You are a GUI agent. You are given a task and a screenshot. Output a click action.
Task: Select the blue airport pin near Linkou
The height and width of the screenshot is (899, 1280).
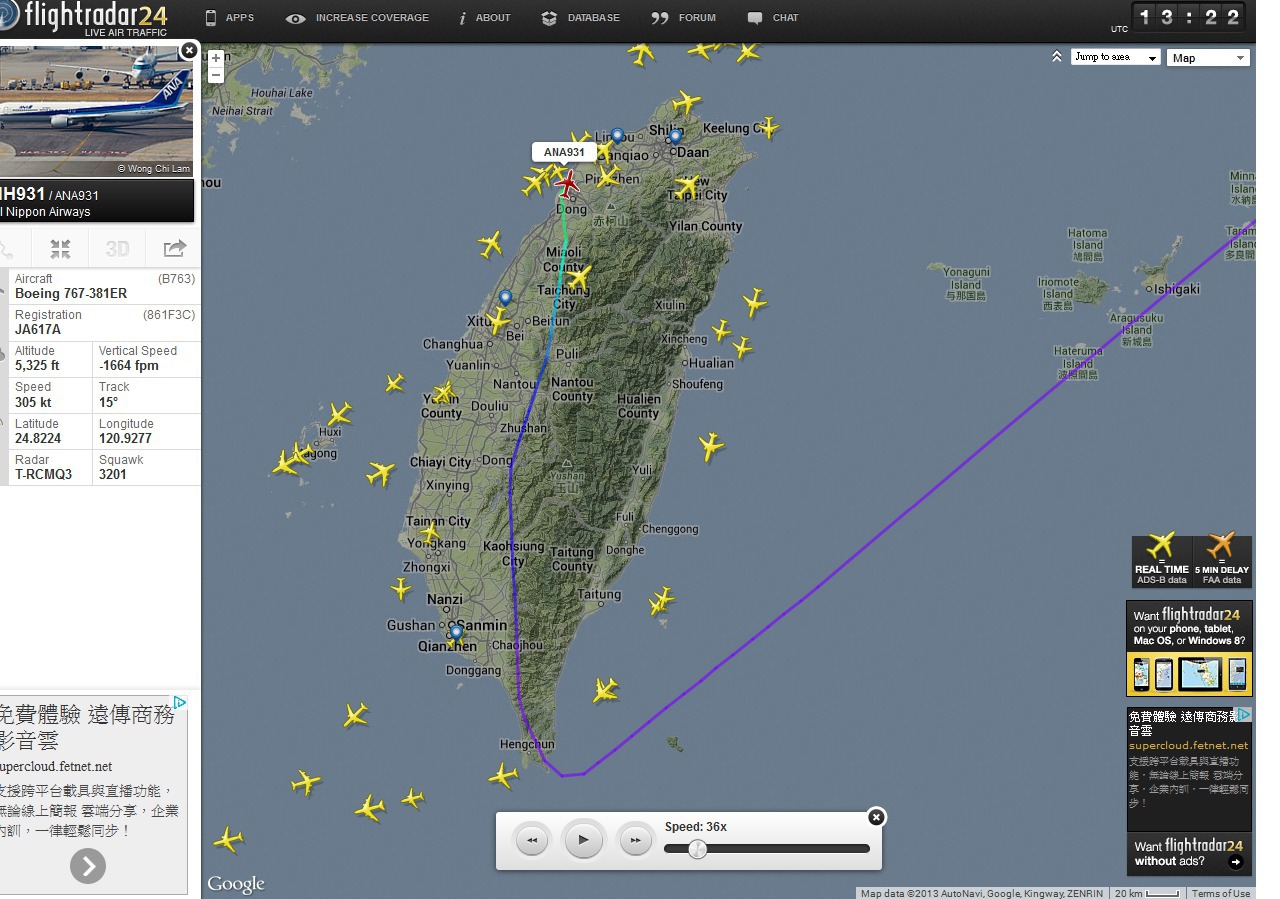point(617,137)
